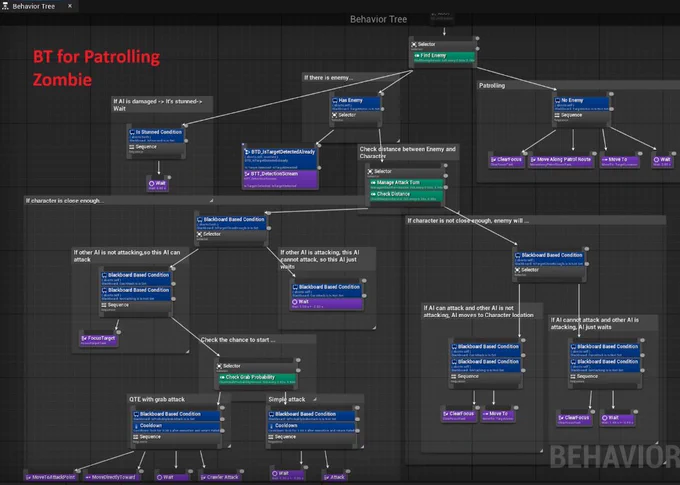The height and width of the screenshot is (485, 680).
Task: Click Selector title above Check Grab Probability
Action: point(232,366)
